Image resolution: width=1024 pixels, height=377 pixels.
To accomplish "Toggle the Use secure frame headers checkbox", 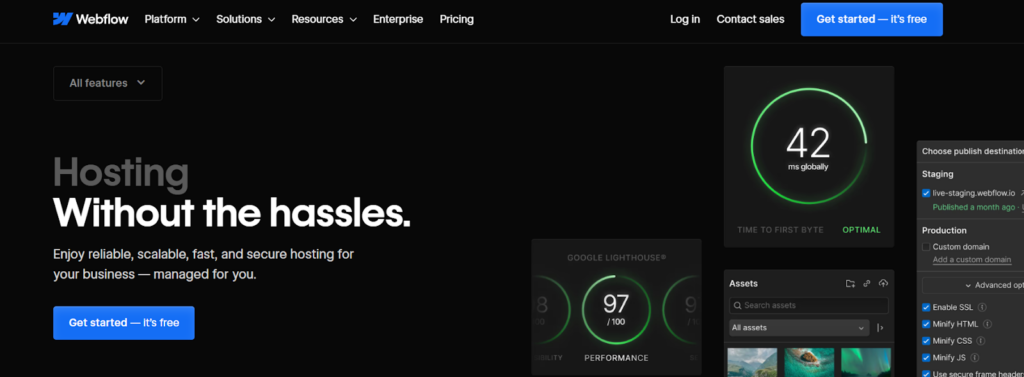I will pyautogui.click(x=926, y=374).
